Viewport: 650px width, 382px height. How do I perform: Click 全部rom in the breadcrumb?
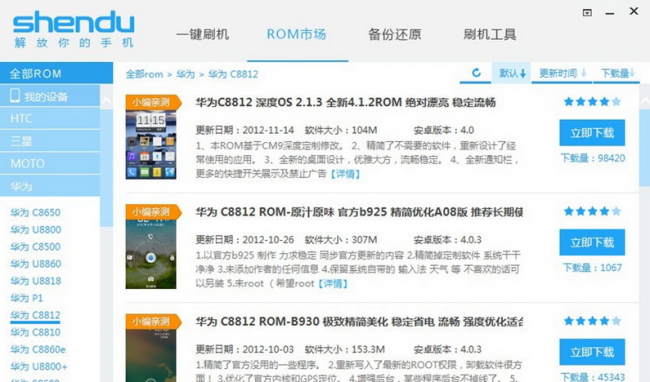tap(144, 74)
